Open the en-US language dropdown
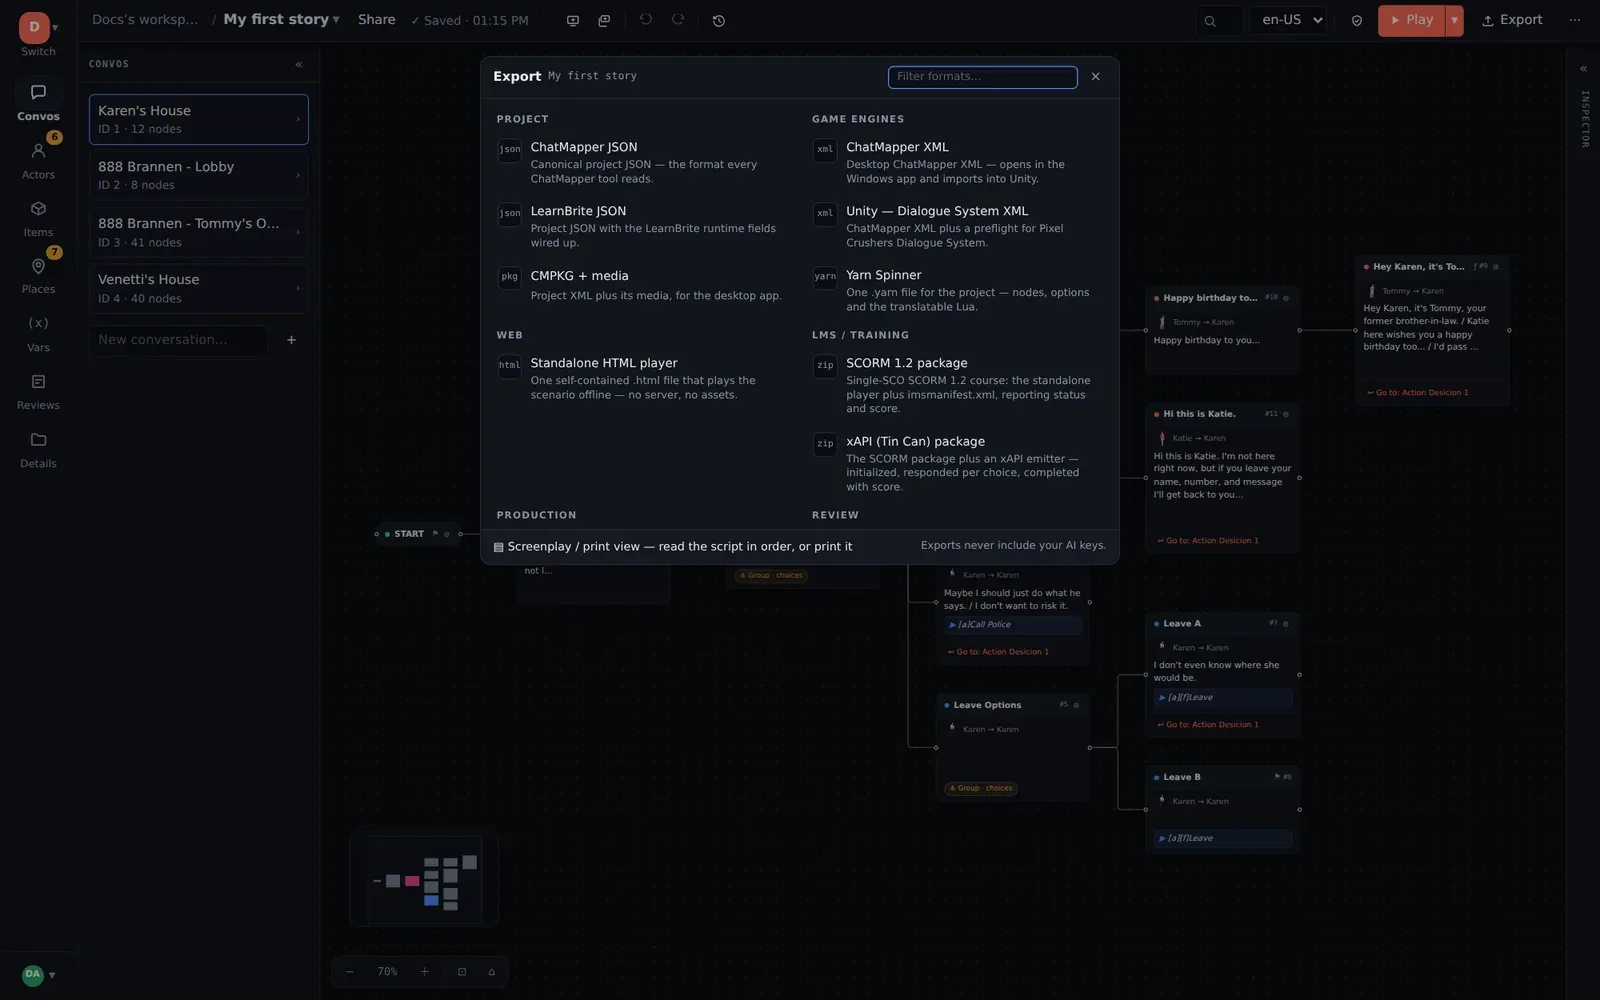Viewport: 1600px width, 1000px height. point(1288,20)
